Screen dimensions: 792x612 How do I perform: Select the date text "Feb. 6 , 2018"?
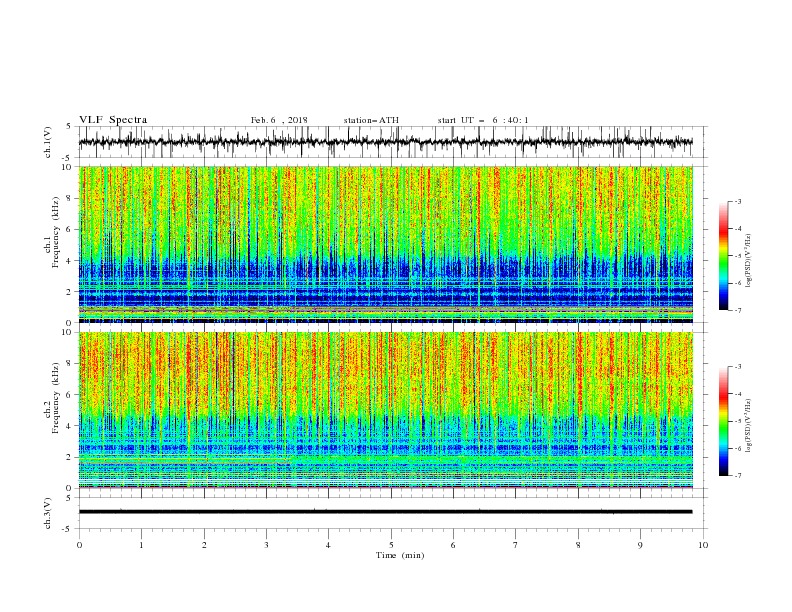[279, 120]
